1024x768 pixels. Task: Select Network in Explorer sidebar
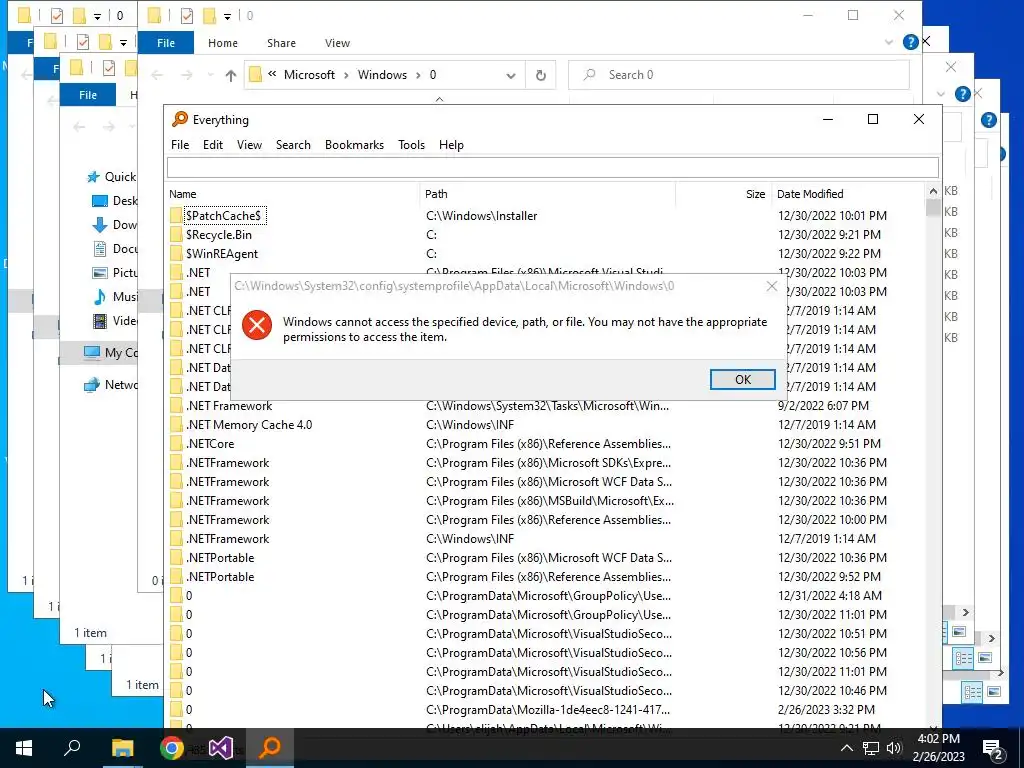click(x=111, y=385)
